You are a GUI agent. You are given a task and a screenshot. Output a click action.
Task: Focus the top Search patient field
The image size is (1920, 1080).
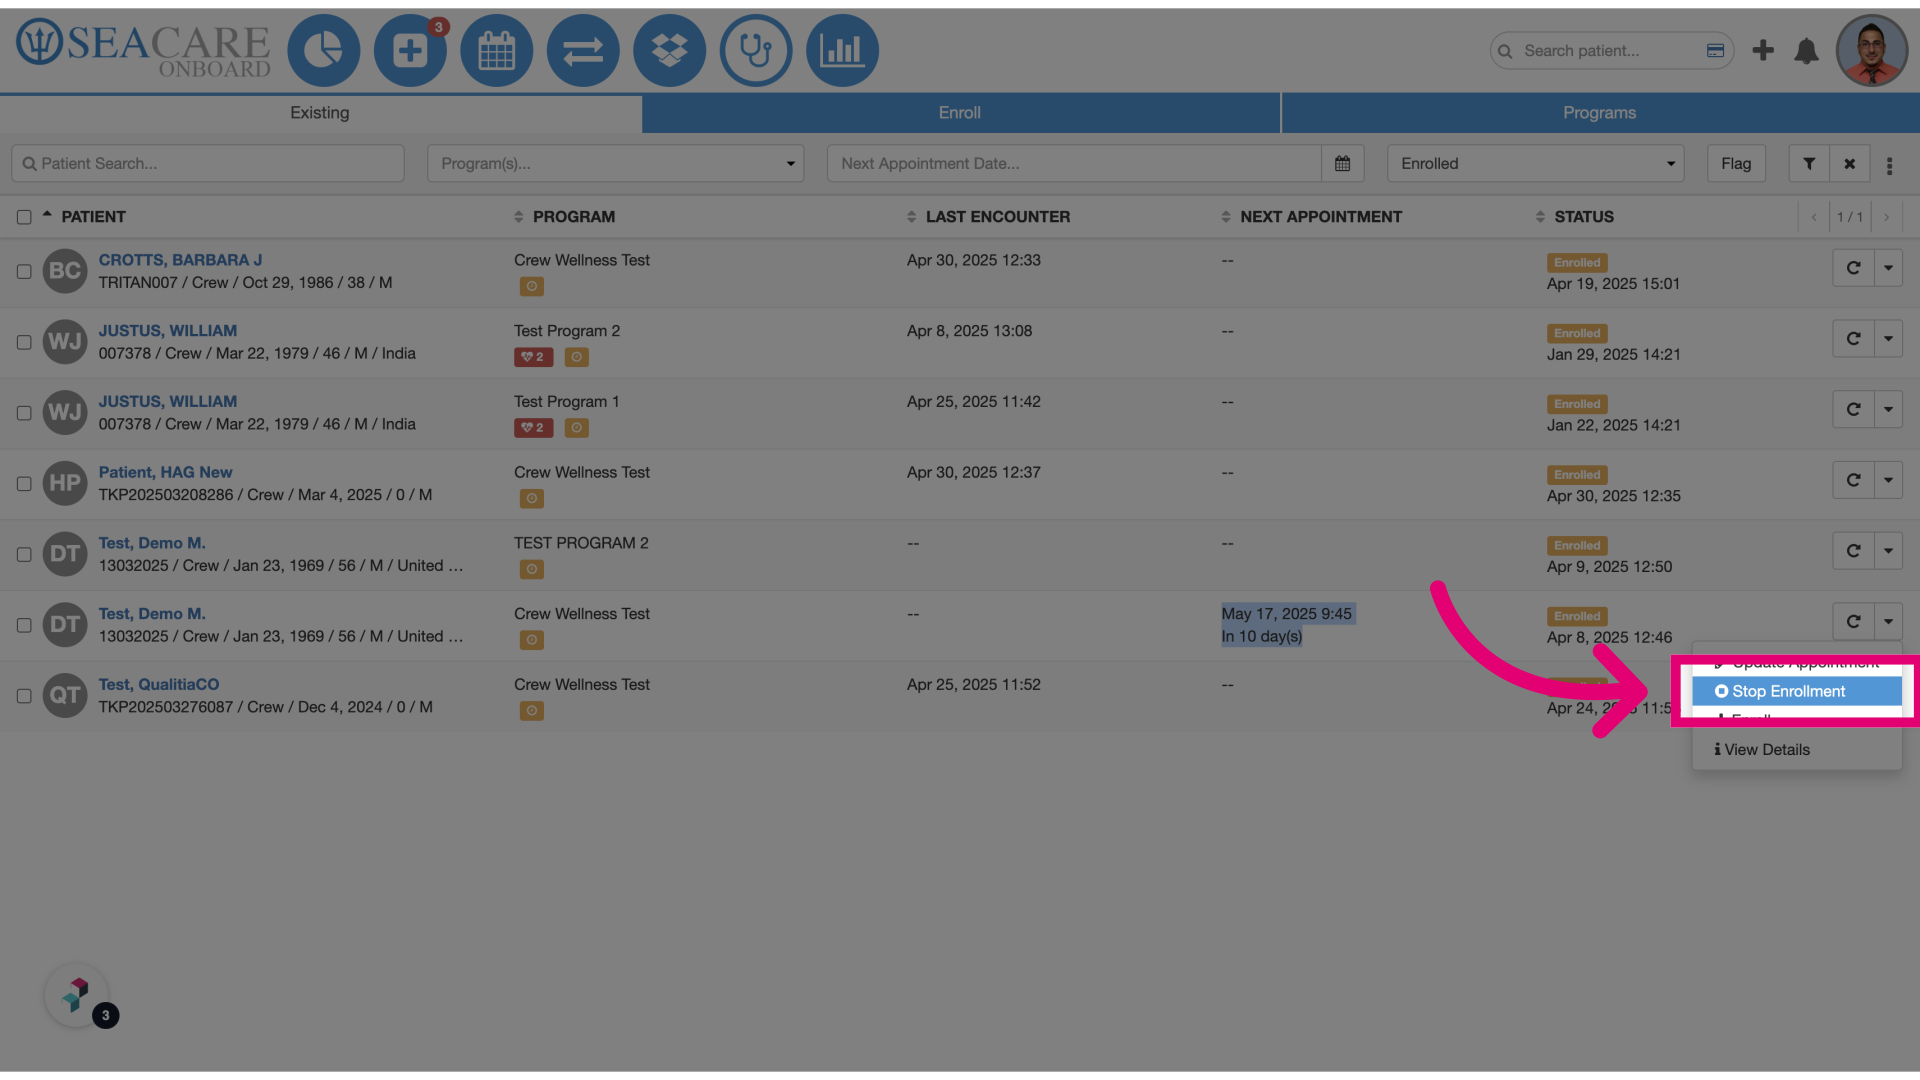(x=1611, y=51)
